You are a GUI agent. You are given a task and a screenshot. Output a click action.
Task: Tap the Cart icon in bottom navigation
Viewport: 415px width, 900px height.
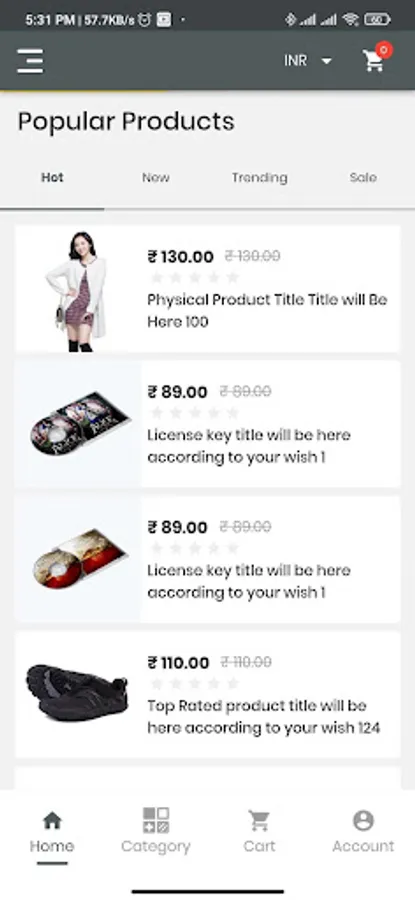(259, 821)
